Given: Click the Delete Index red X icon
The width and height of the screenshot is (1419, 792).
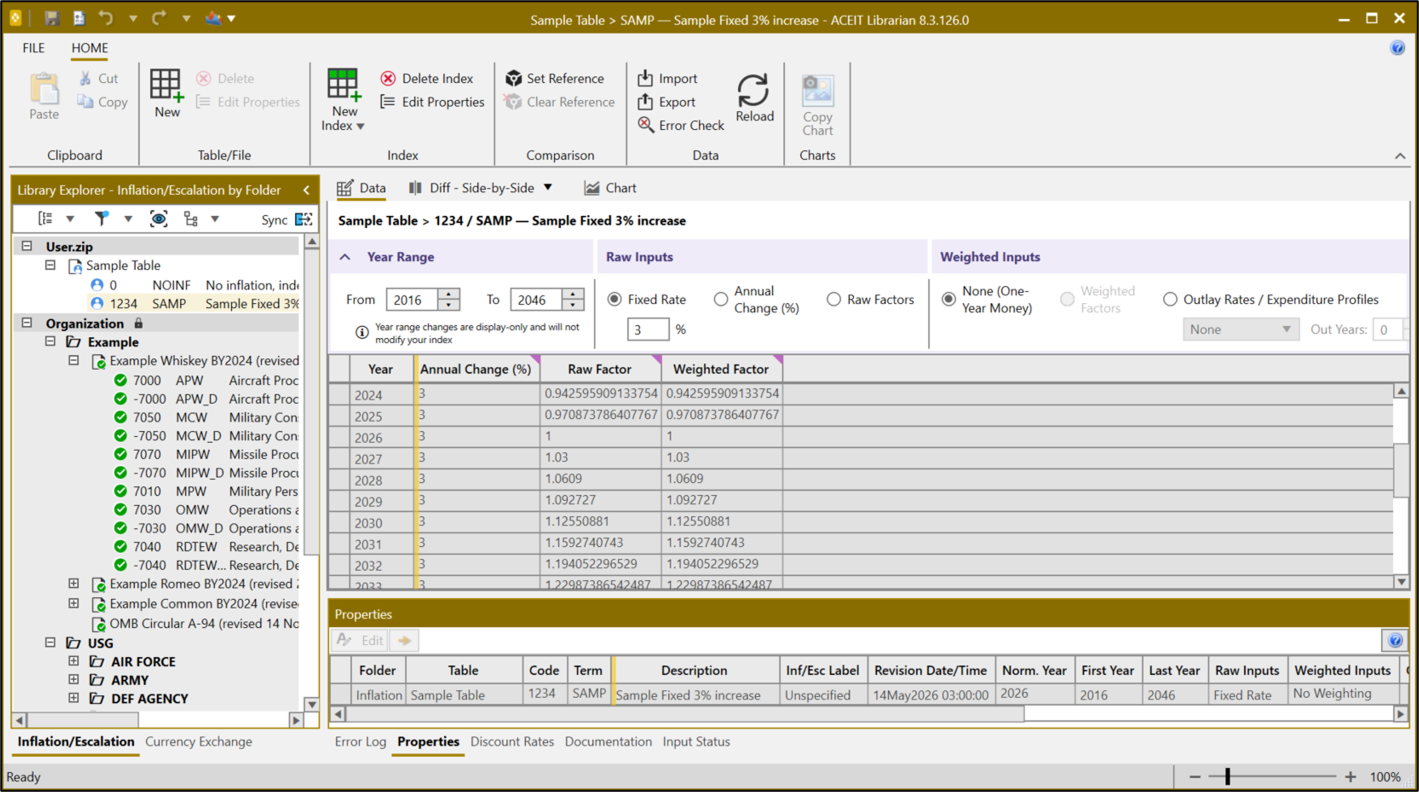Looking at the screenshot, I should coord(388,78).
